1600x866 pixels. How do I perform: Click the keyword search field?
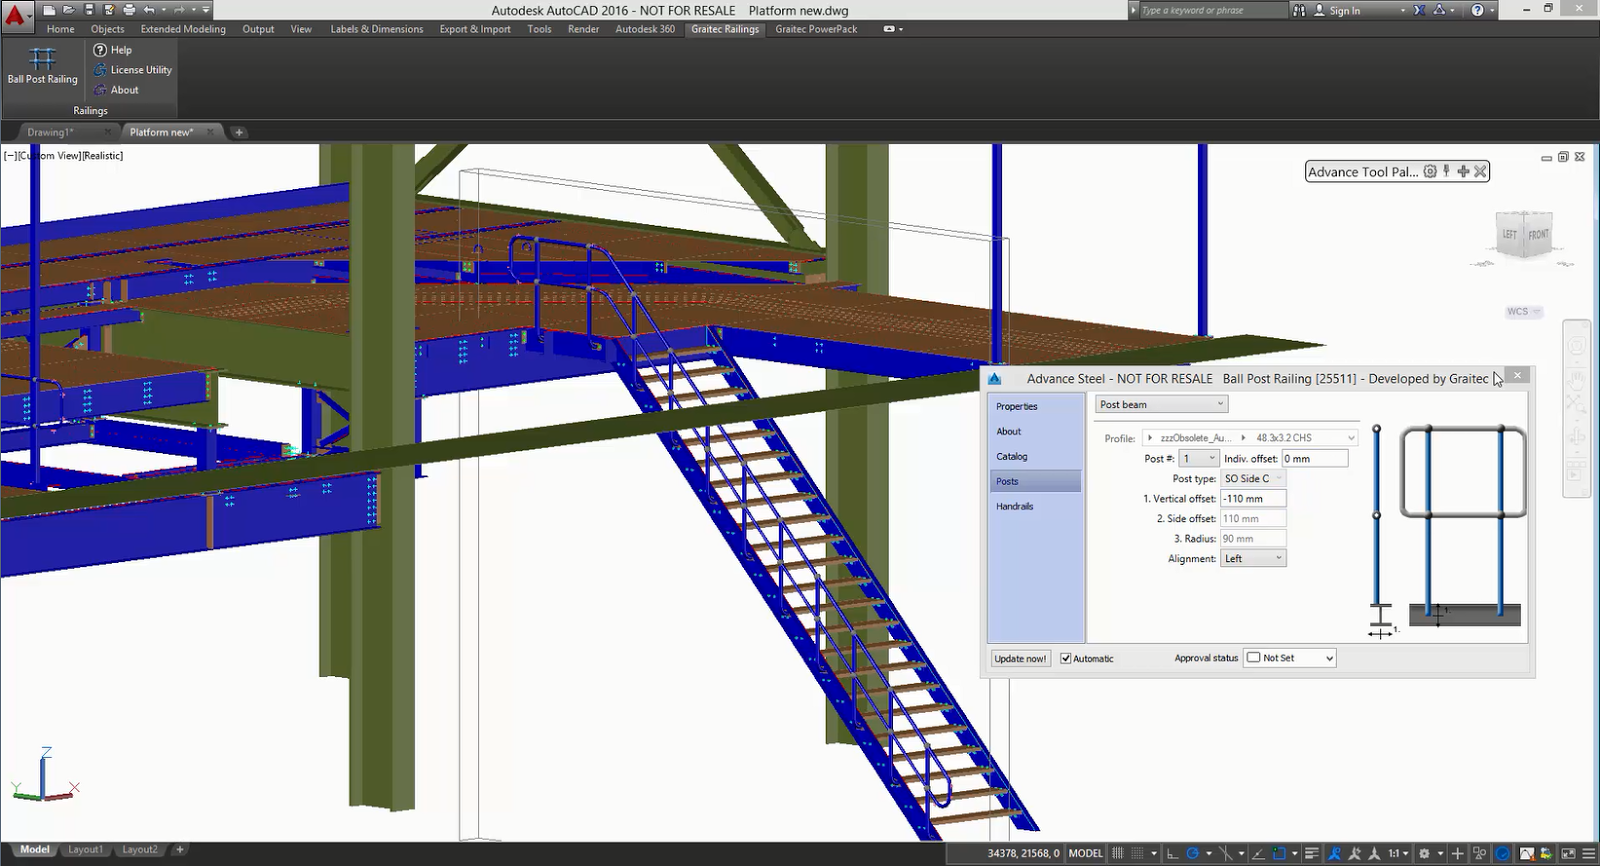(1213, 10)
